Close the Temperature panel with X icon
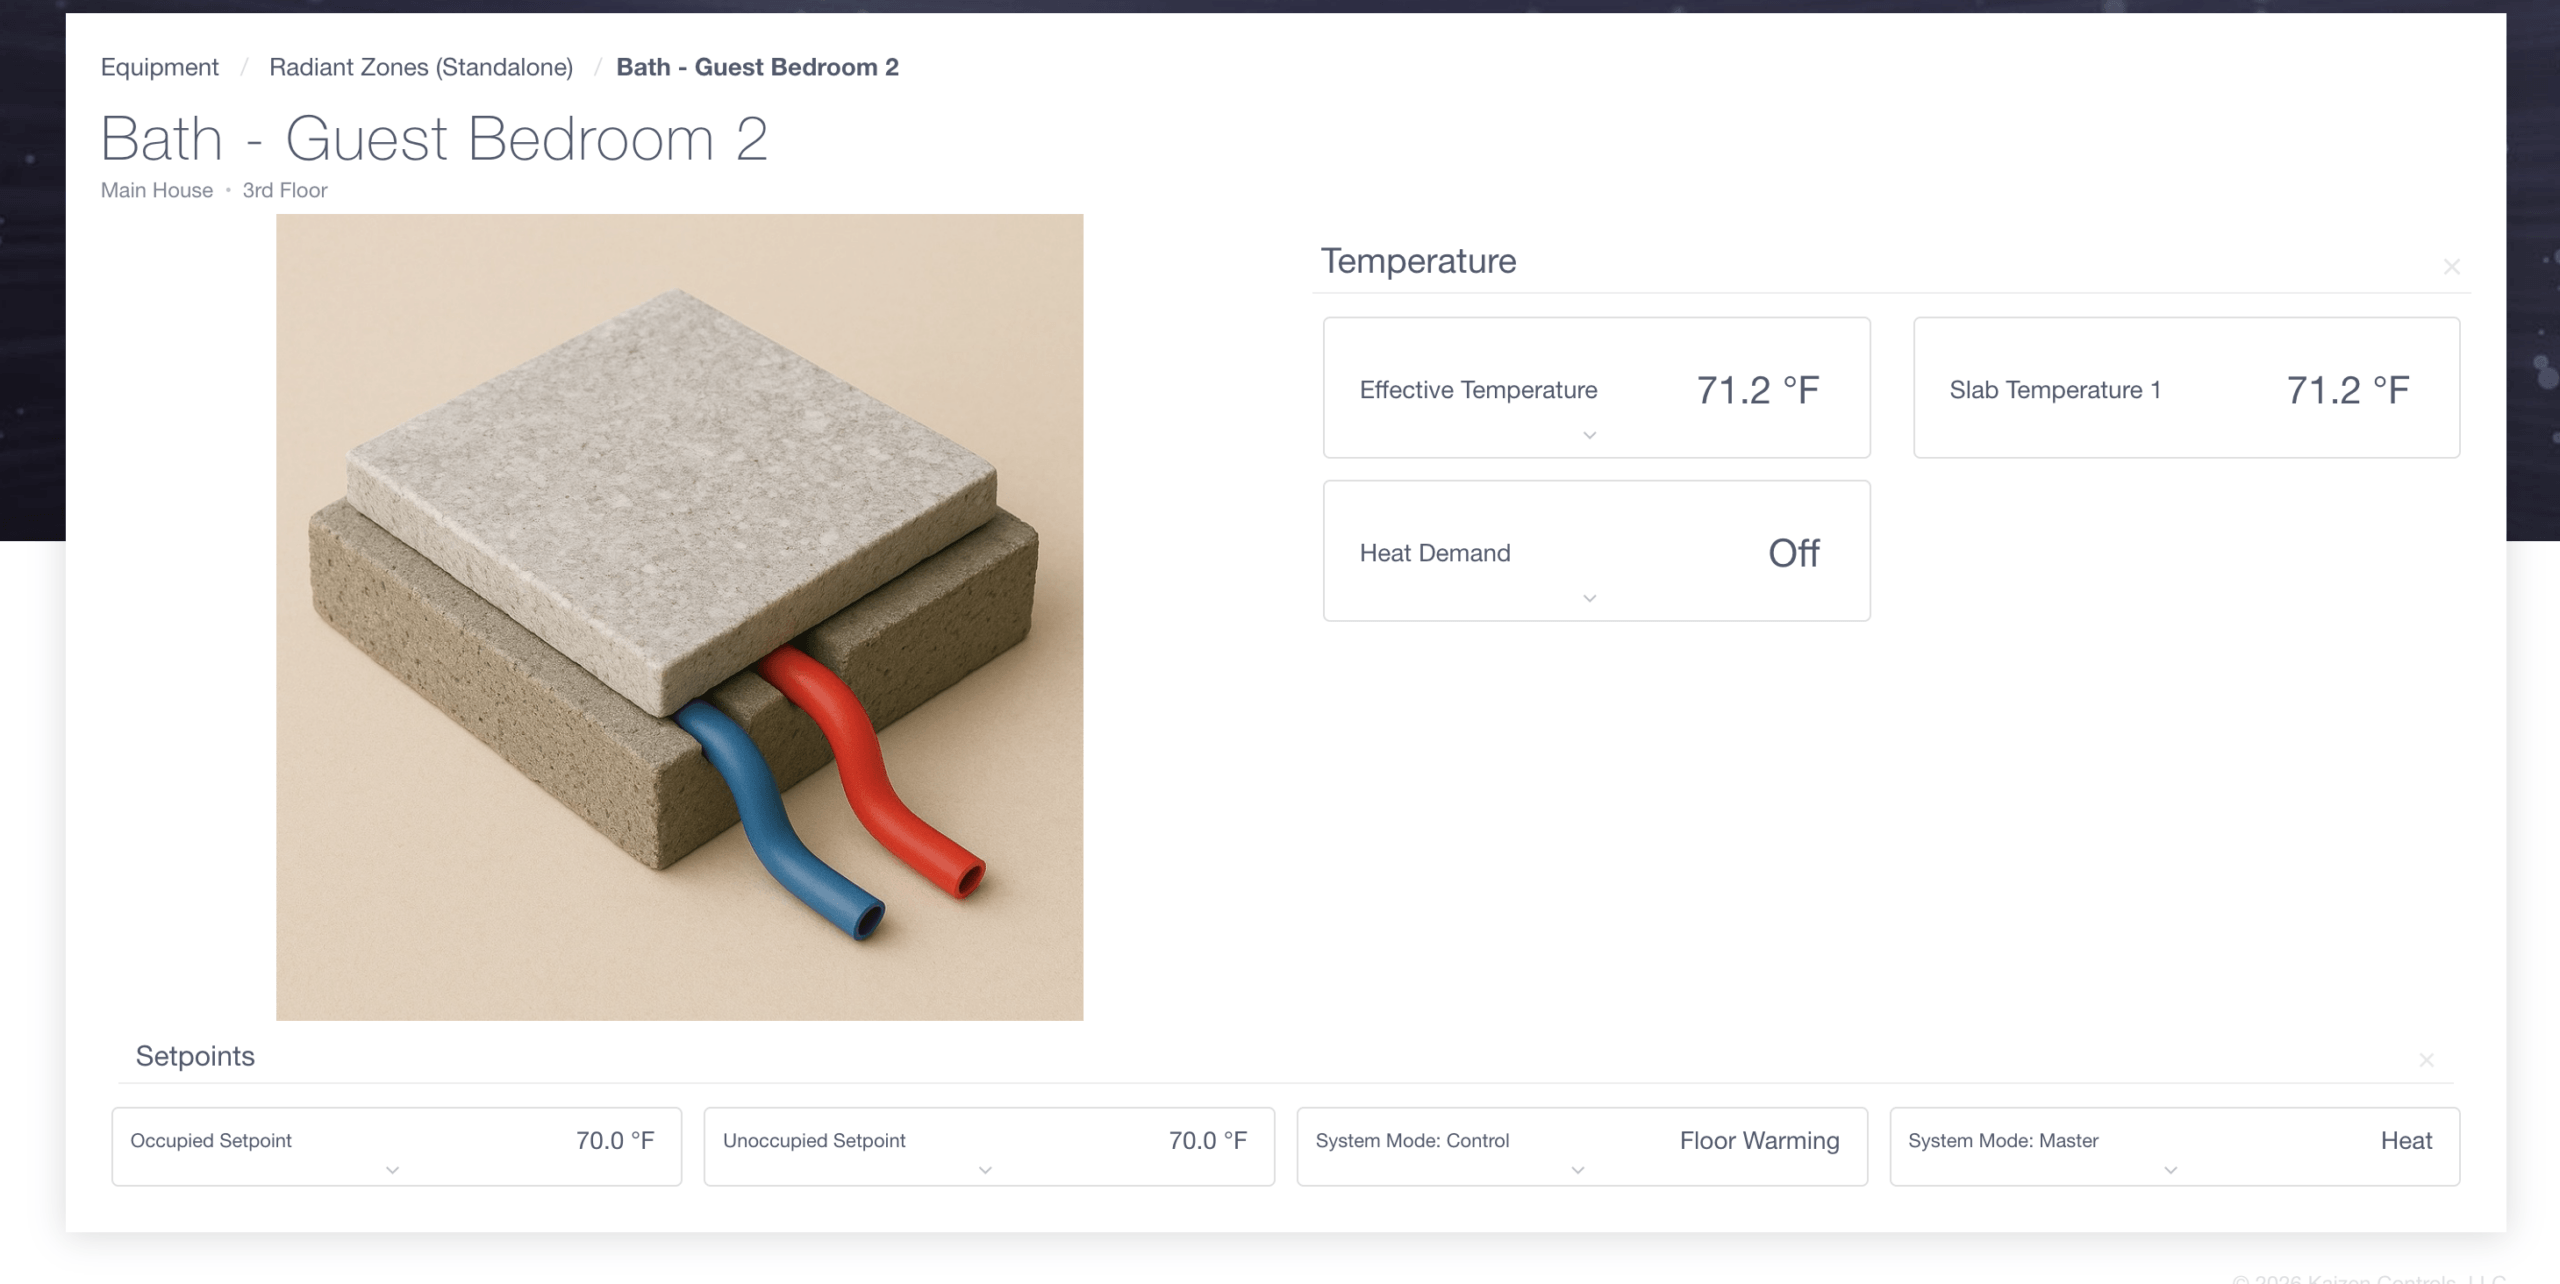 2451,267
